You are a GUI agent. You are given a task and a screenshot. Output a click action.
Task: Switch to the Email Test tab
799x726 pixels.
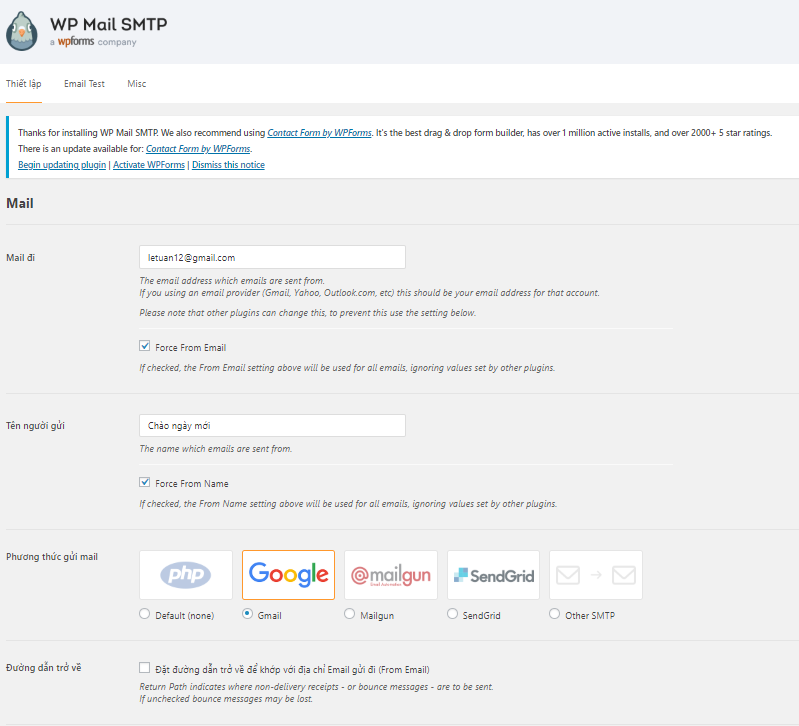click(84, 84)
